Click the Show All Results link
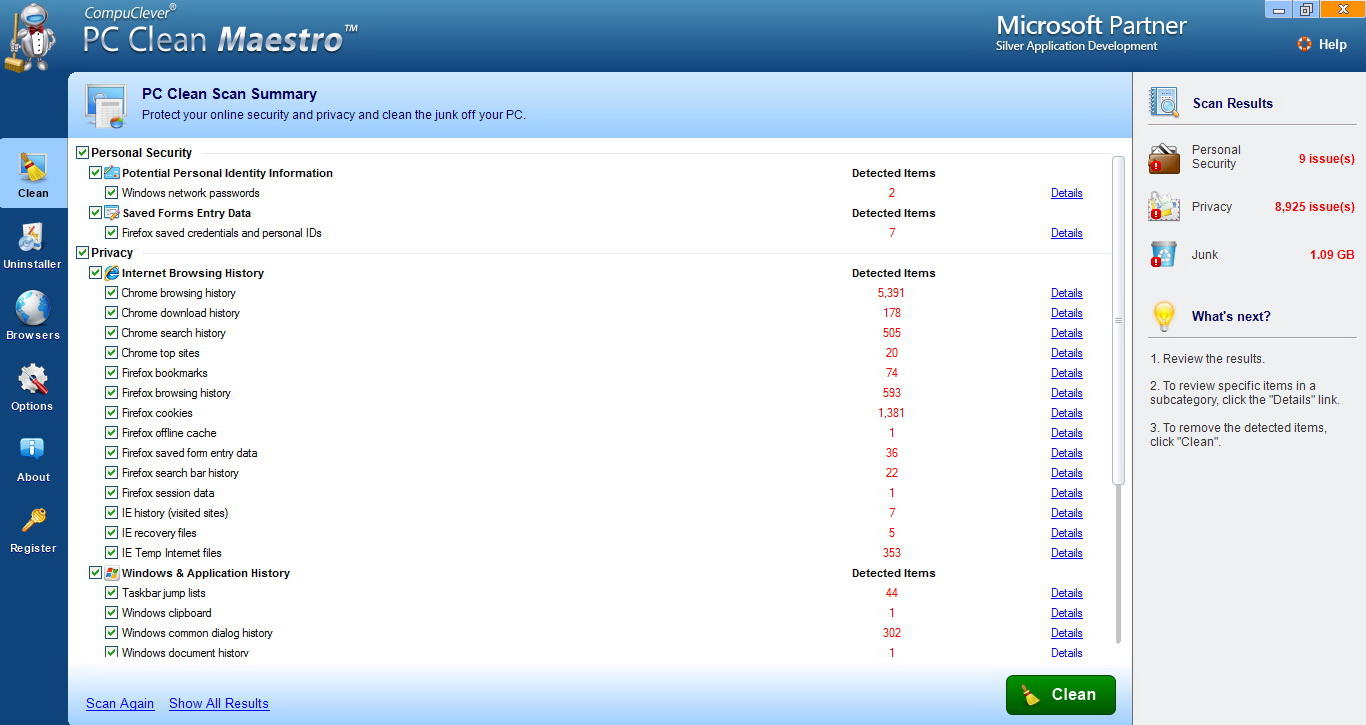The image size is (1366, 725). coord(219,703)
